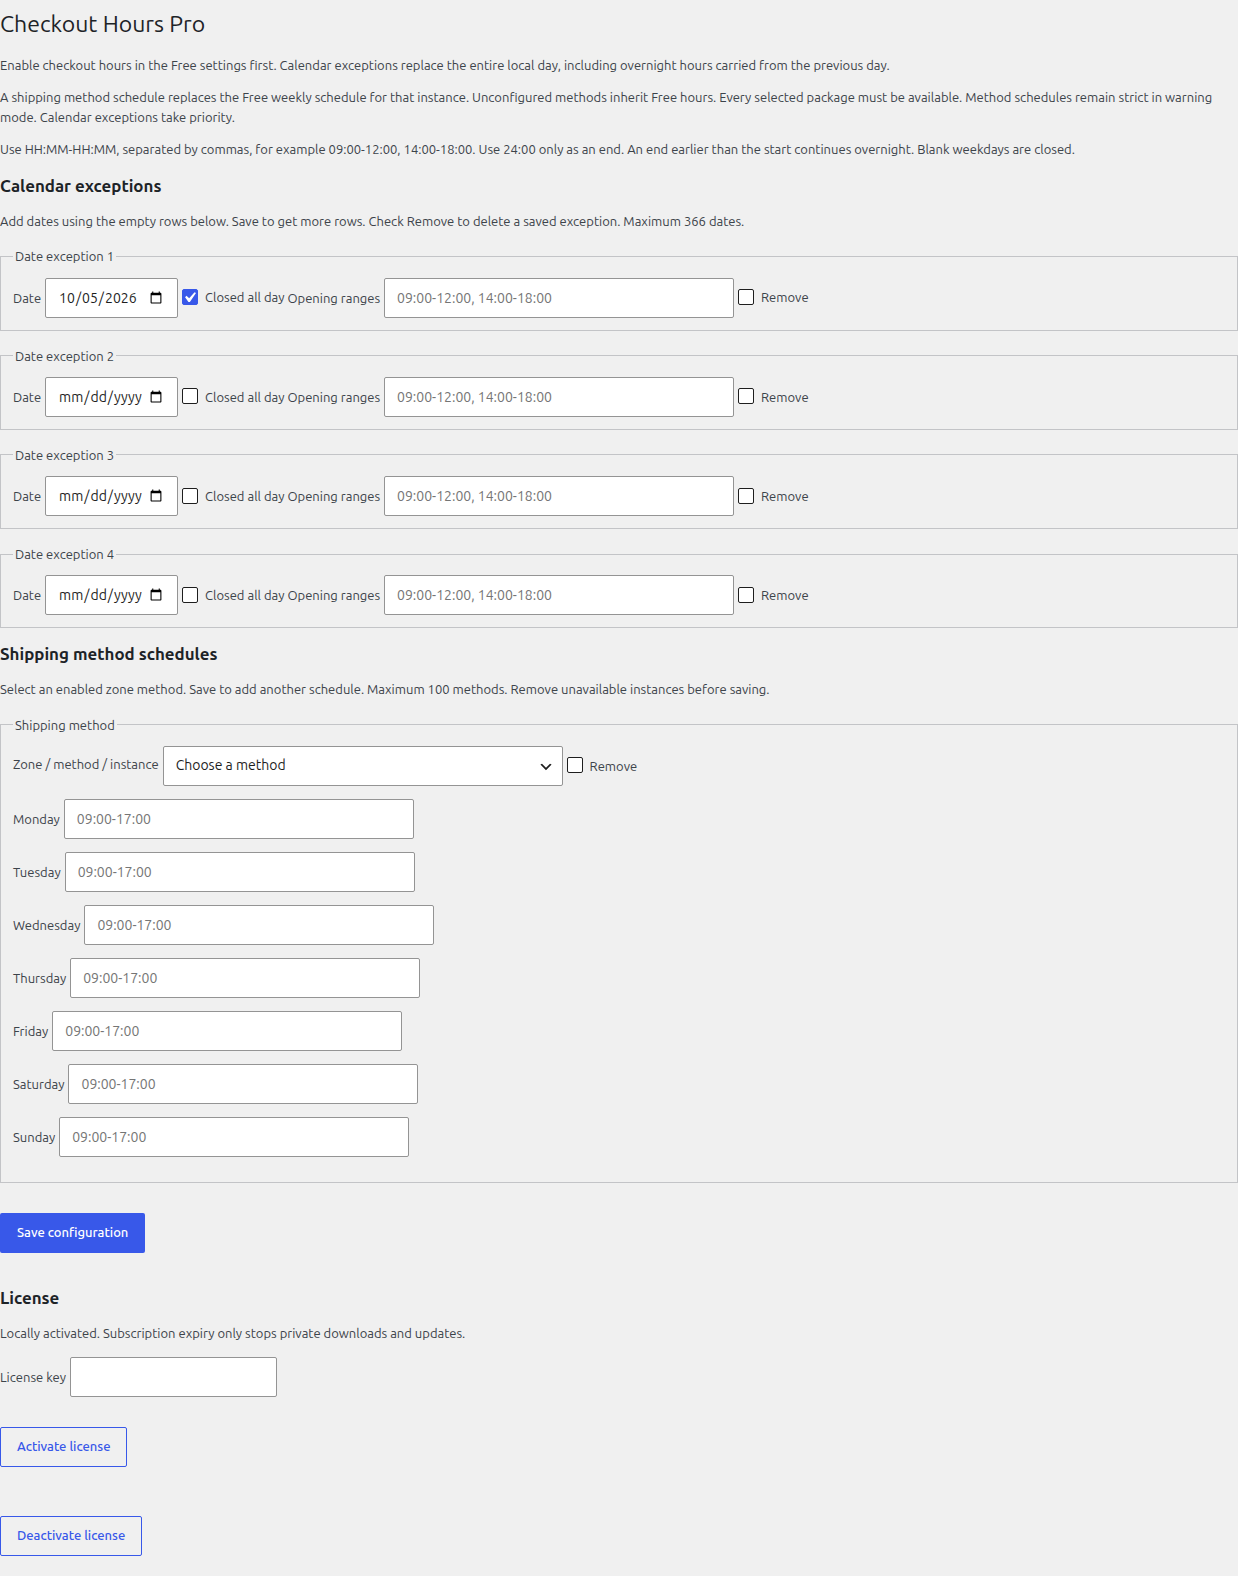Viewport: 1238px width, 1576px height.
Task: Tick Remove checkbox for Date exception 1
Action: (746, 297)
